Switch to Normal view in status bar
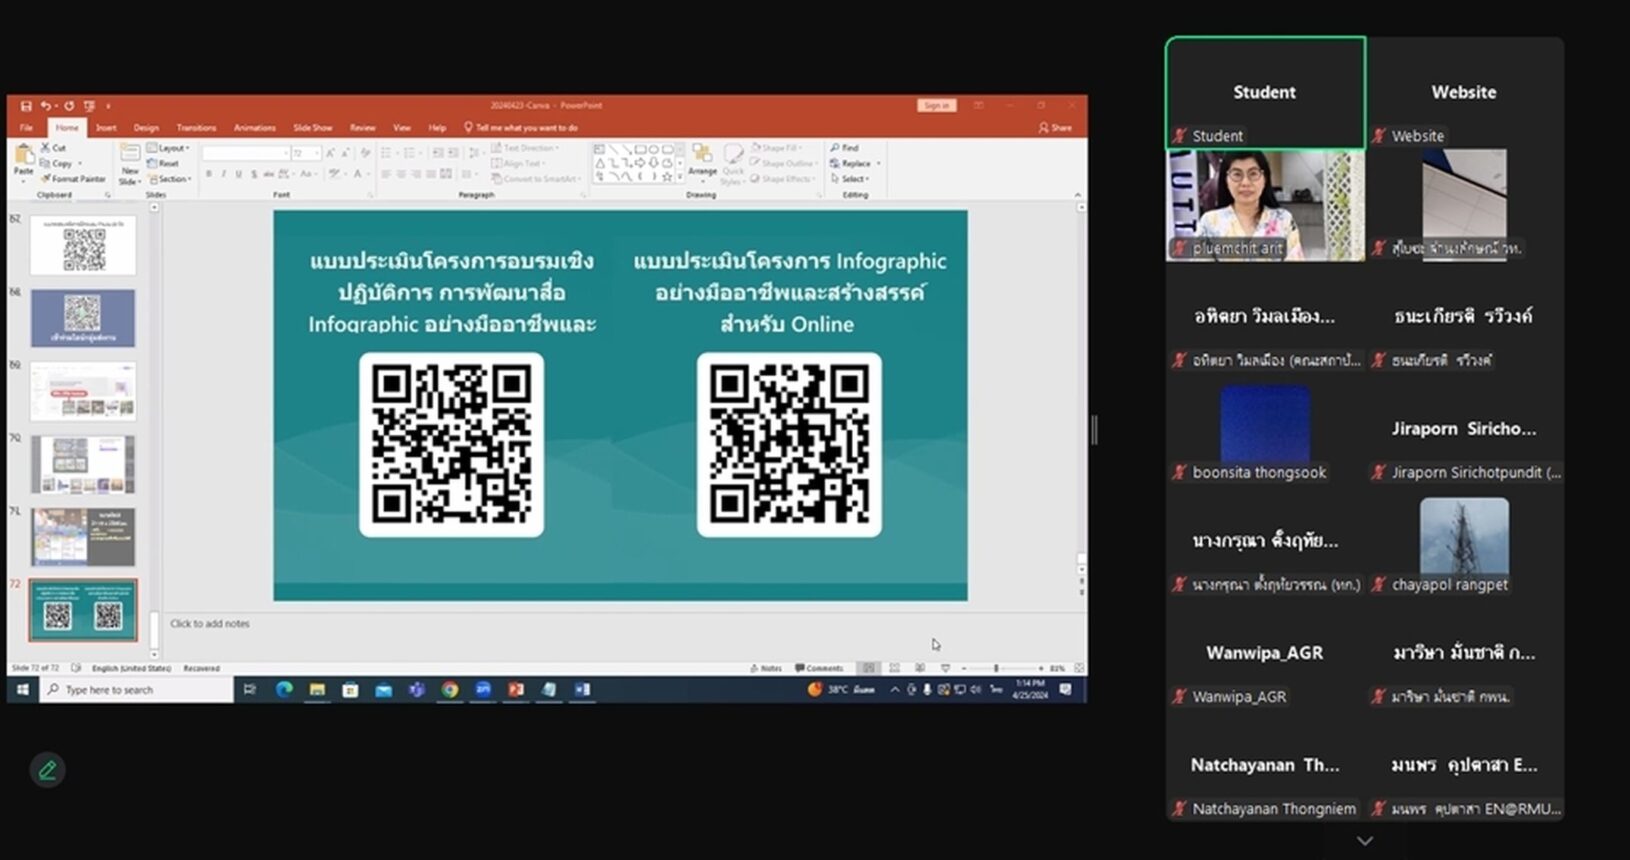1630x860 pixels. tap(869, 668)
